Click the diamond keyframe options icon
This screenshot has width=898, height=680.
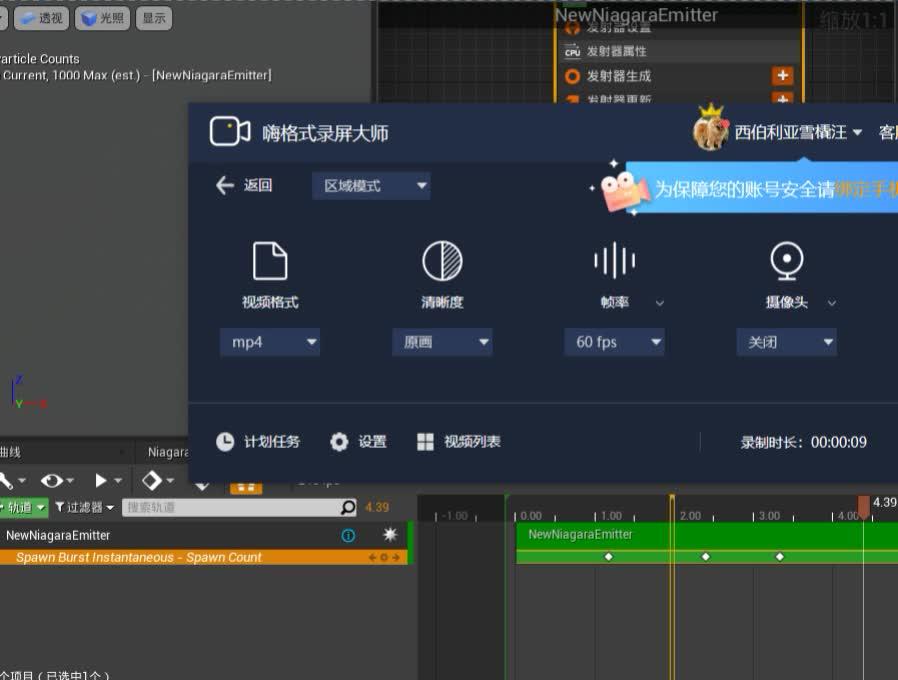(x=152, y=480)
